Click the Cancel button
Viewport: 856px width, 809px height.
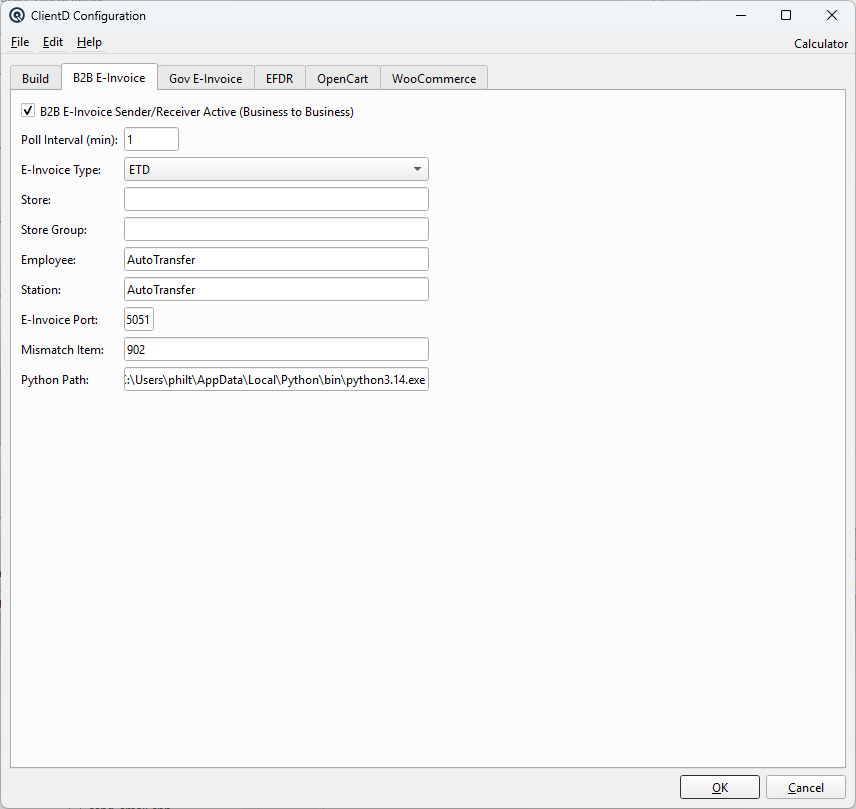tap(806, 787)
